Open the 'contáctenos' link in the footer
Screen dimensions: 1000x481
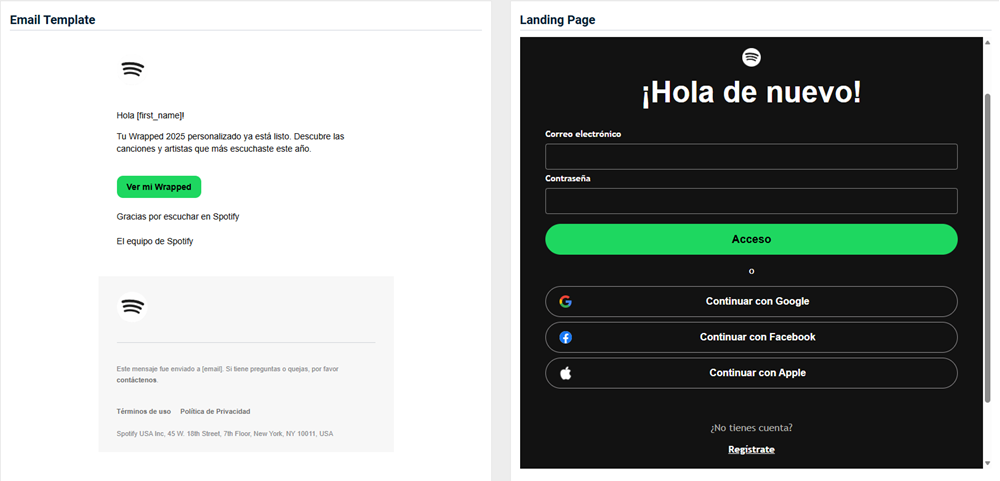coord(136,380)
